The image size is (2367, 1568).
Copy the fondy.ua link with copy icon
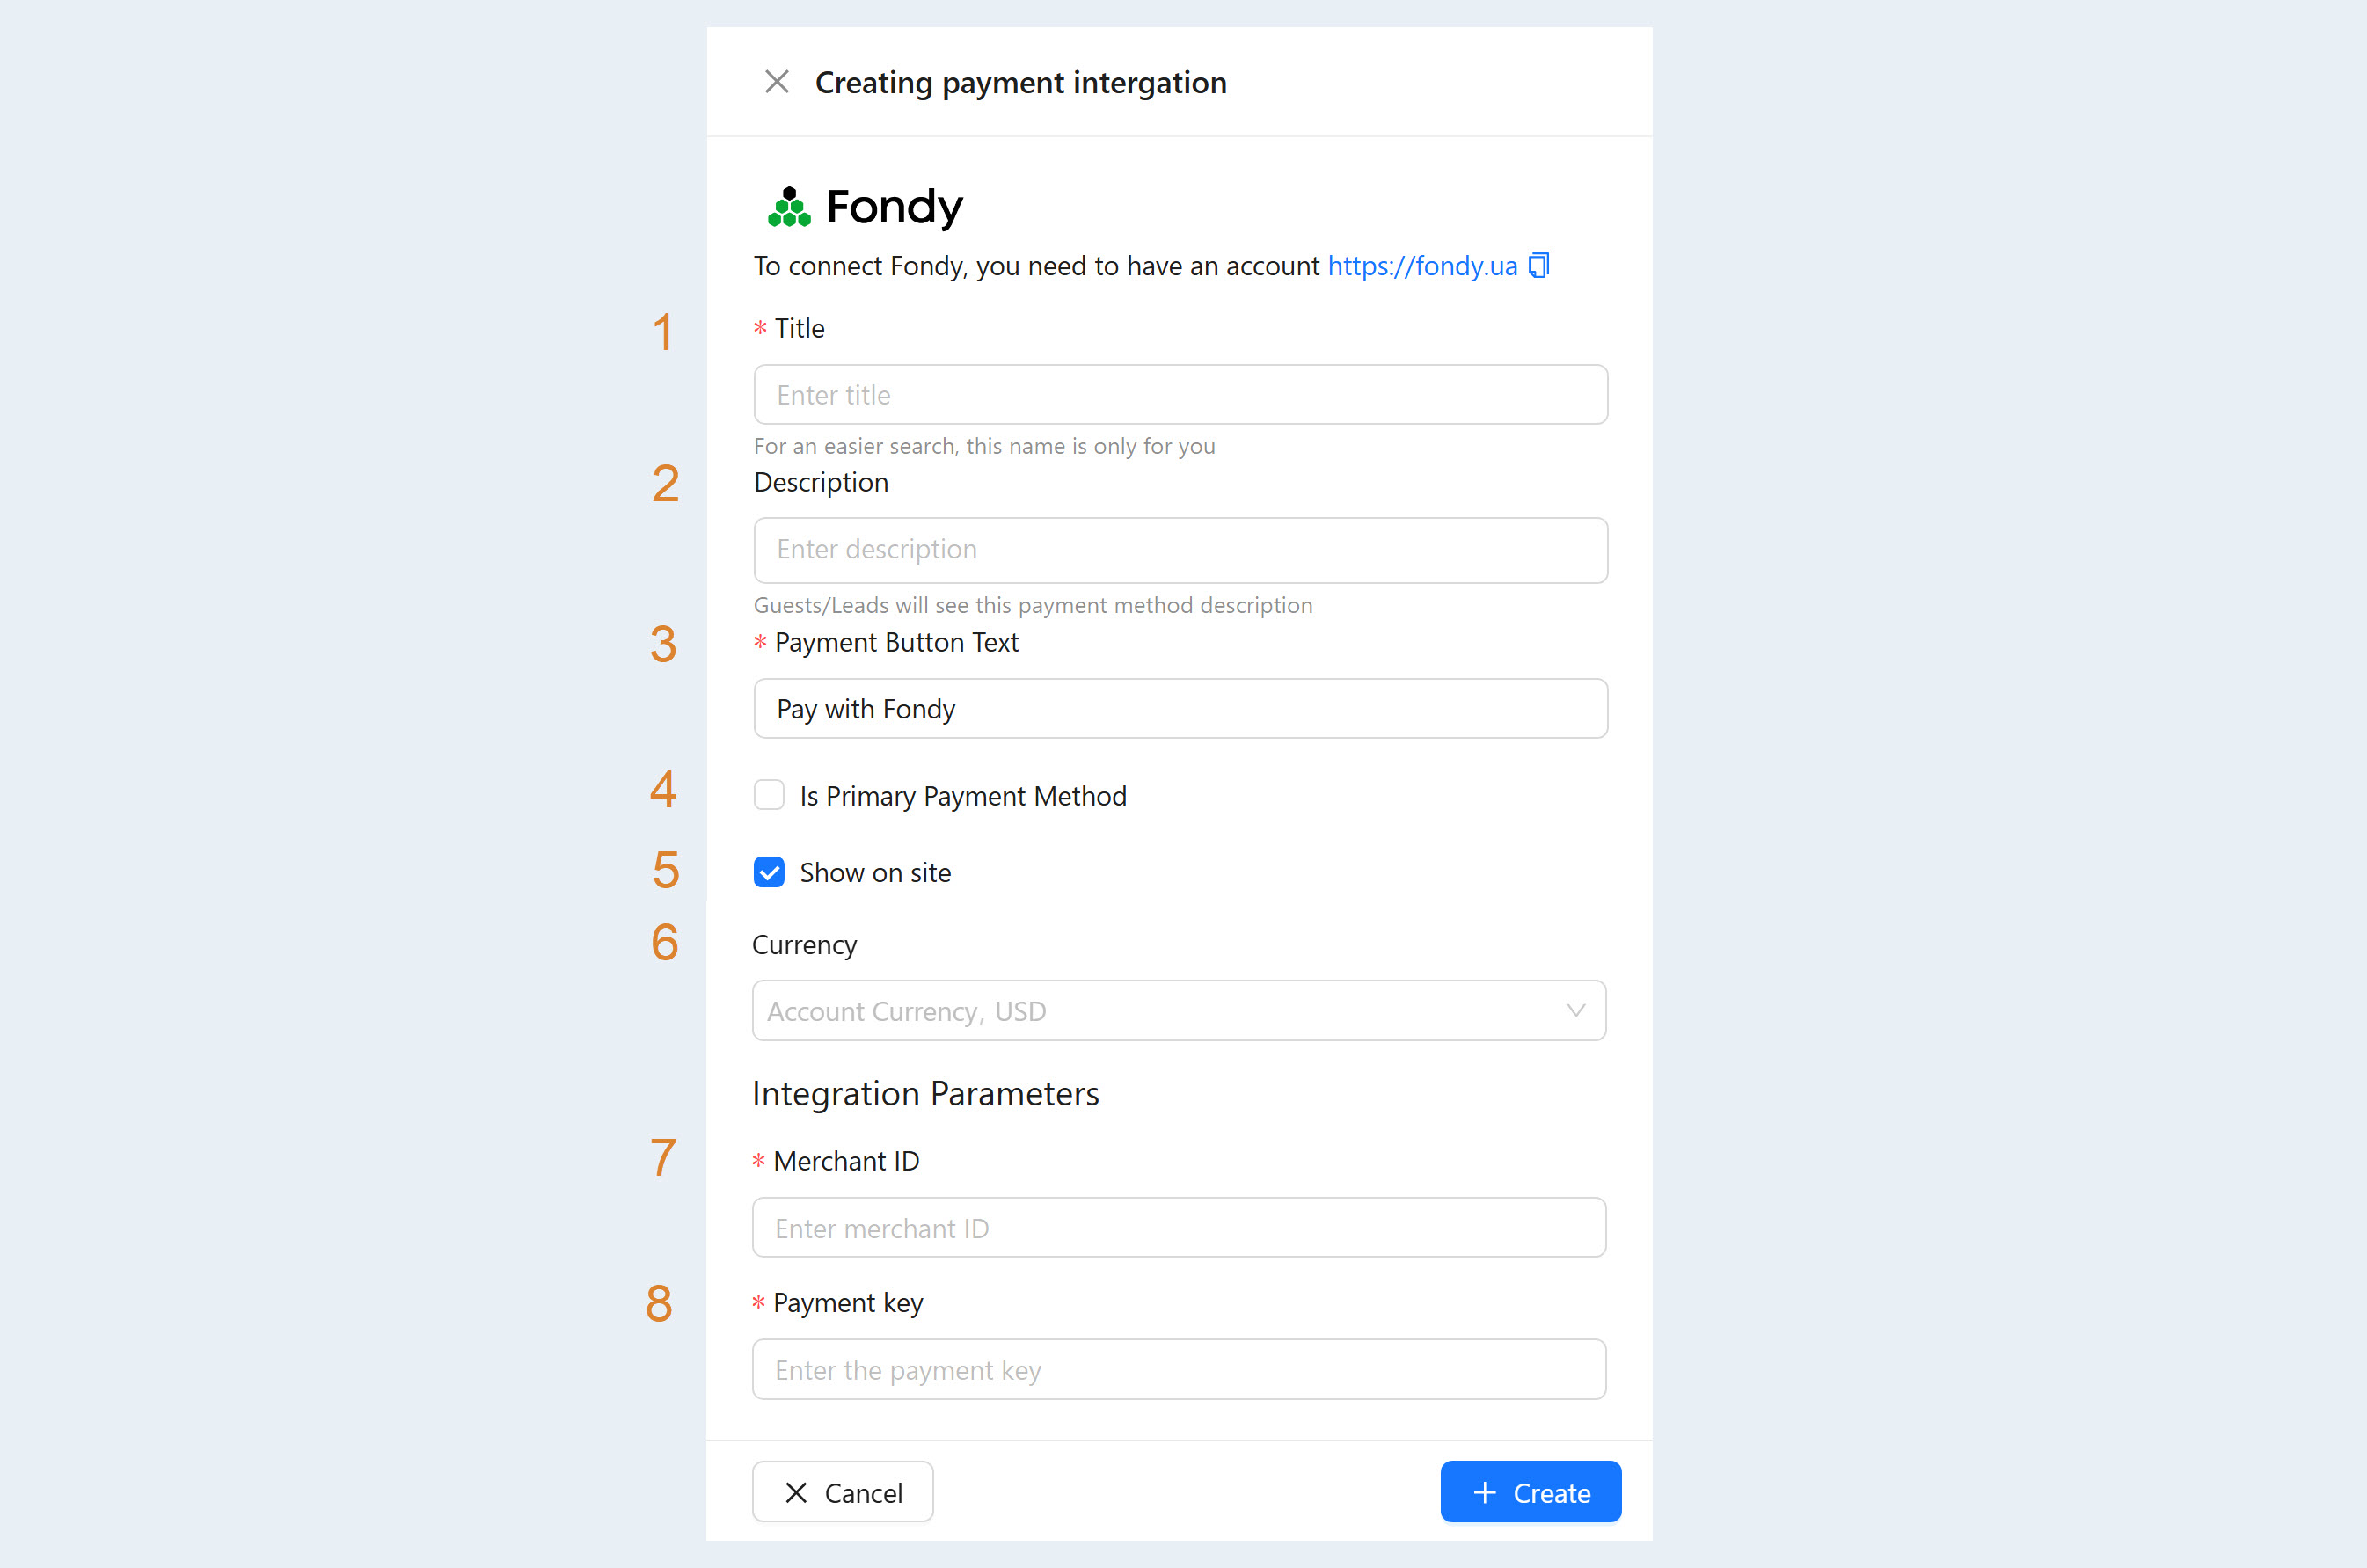(x=1539, y=266)
